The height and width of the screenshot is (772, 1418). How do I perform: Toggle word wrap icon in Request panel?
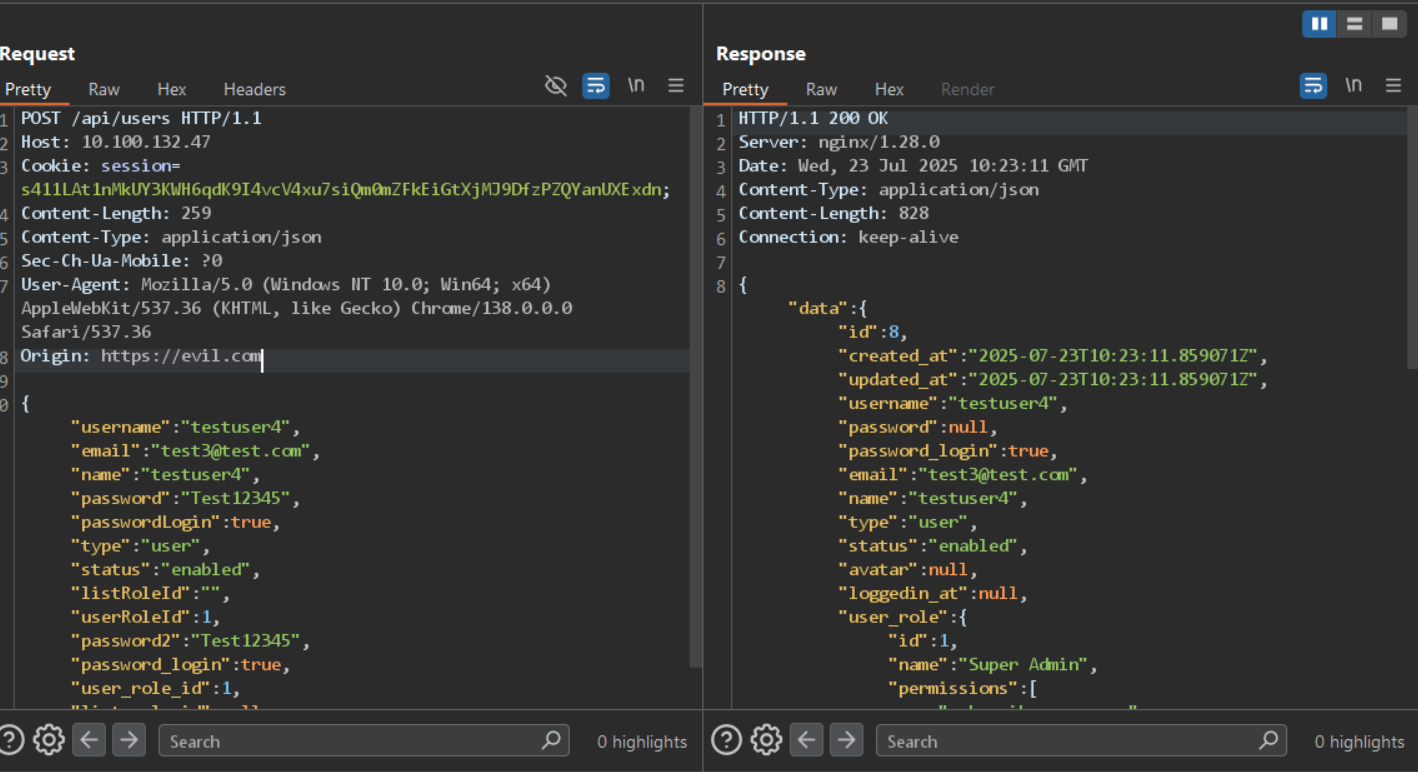coord(596,86)
